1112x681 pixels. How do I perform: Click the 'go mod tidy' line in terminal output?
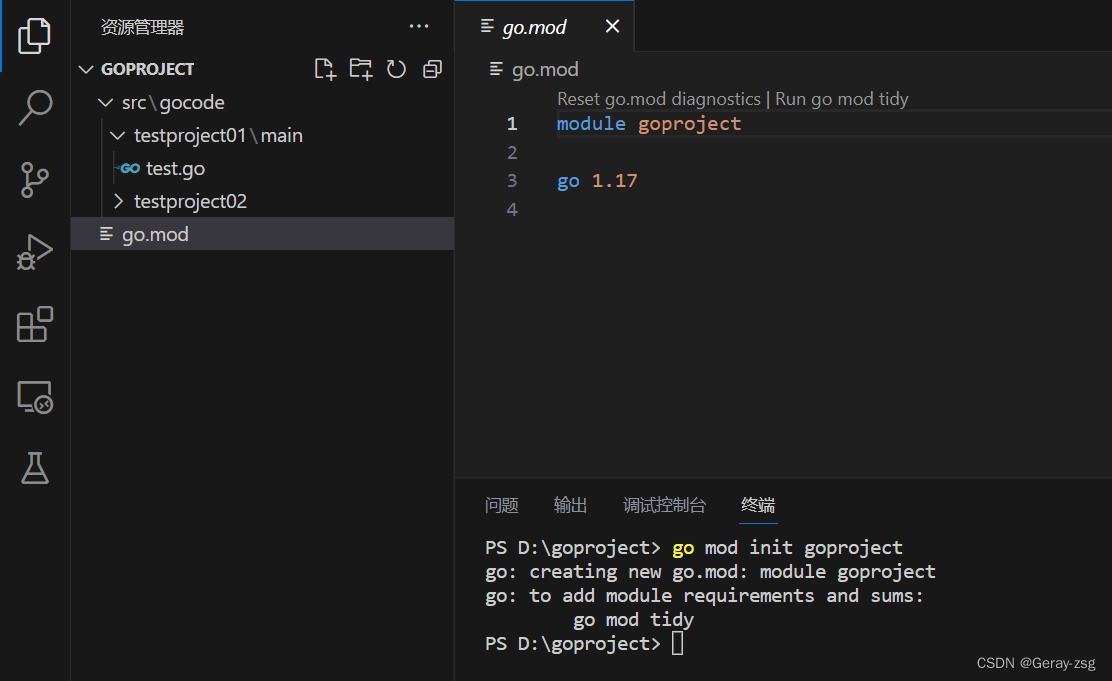coord(633,620)
